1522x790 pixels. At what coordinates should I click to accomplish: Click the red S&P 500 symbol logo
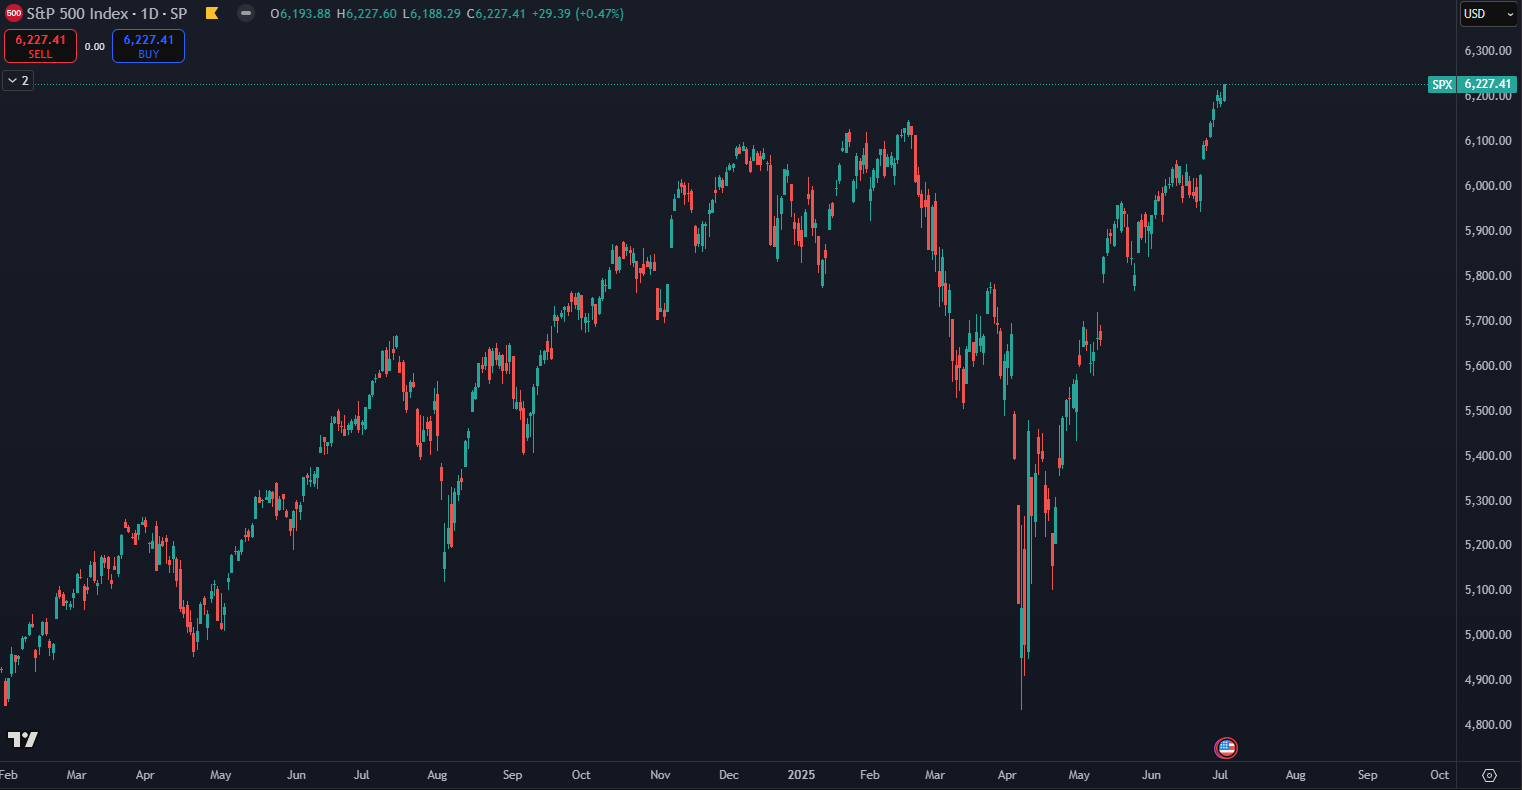[x=14, y=13]
